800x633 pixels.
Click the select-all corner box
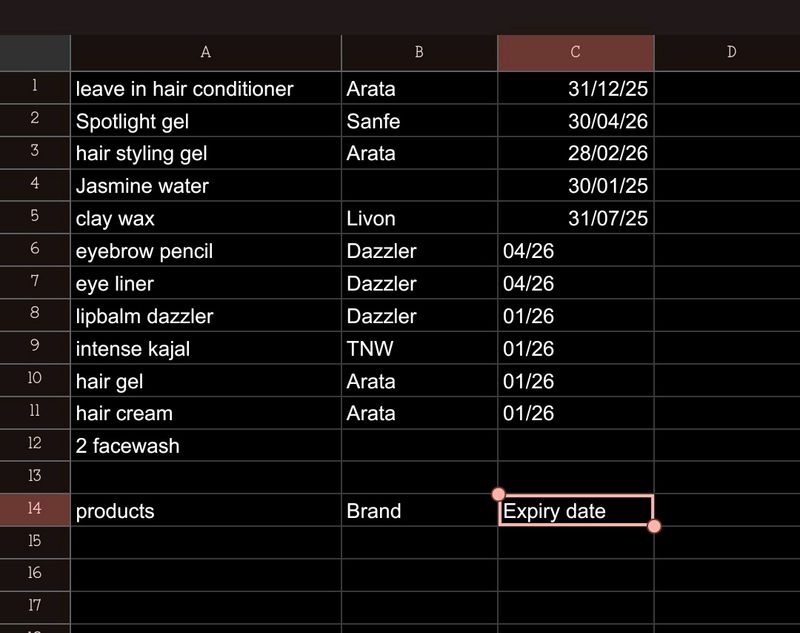coord(35,53)
